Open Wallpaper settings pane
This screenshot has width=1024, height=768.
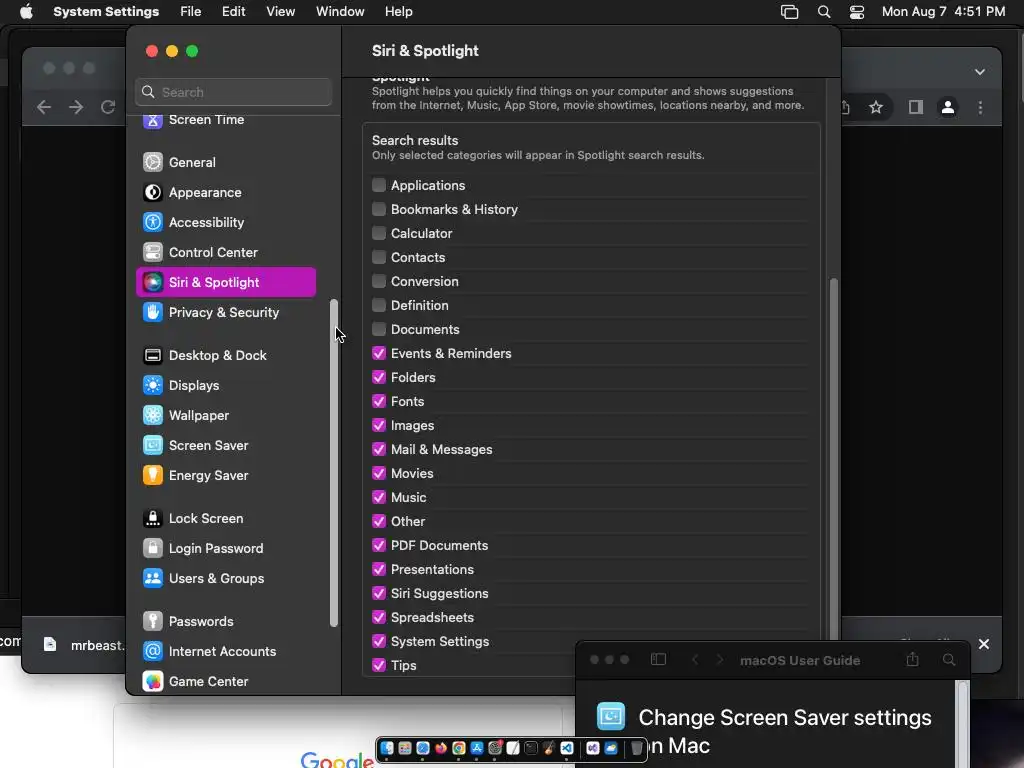pos(225,415)
